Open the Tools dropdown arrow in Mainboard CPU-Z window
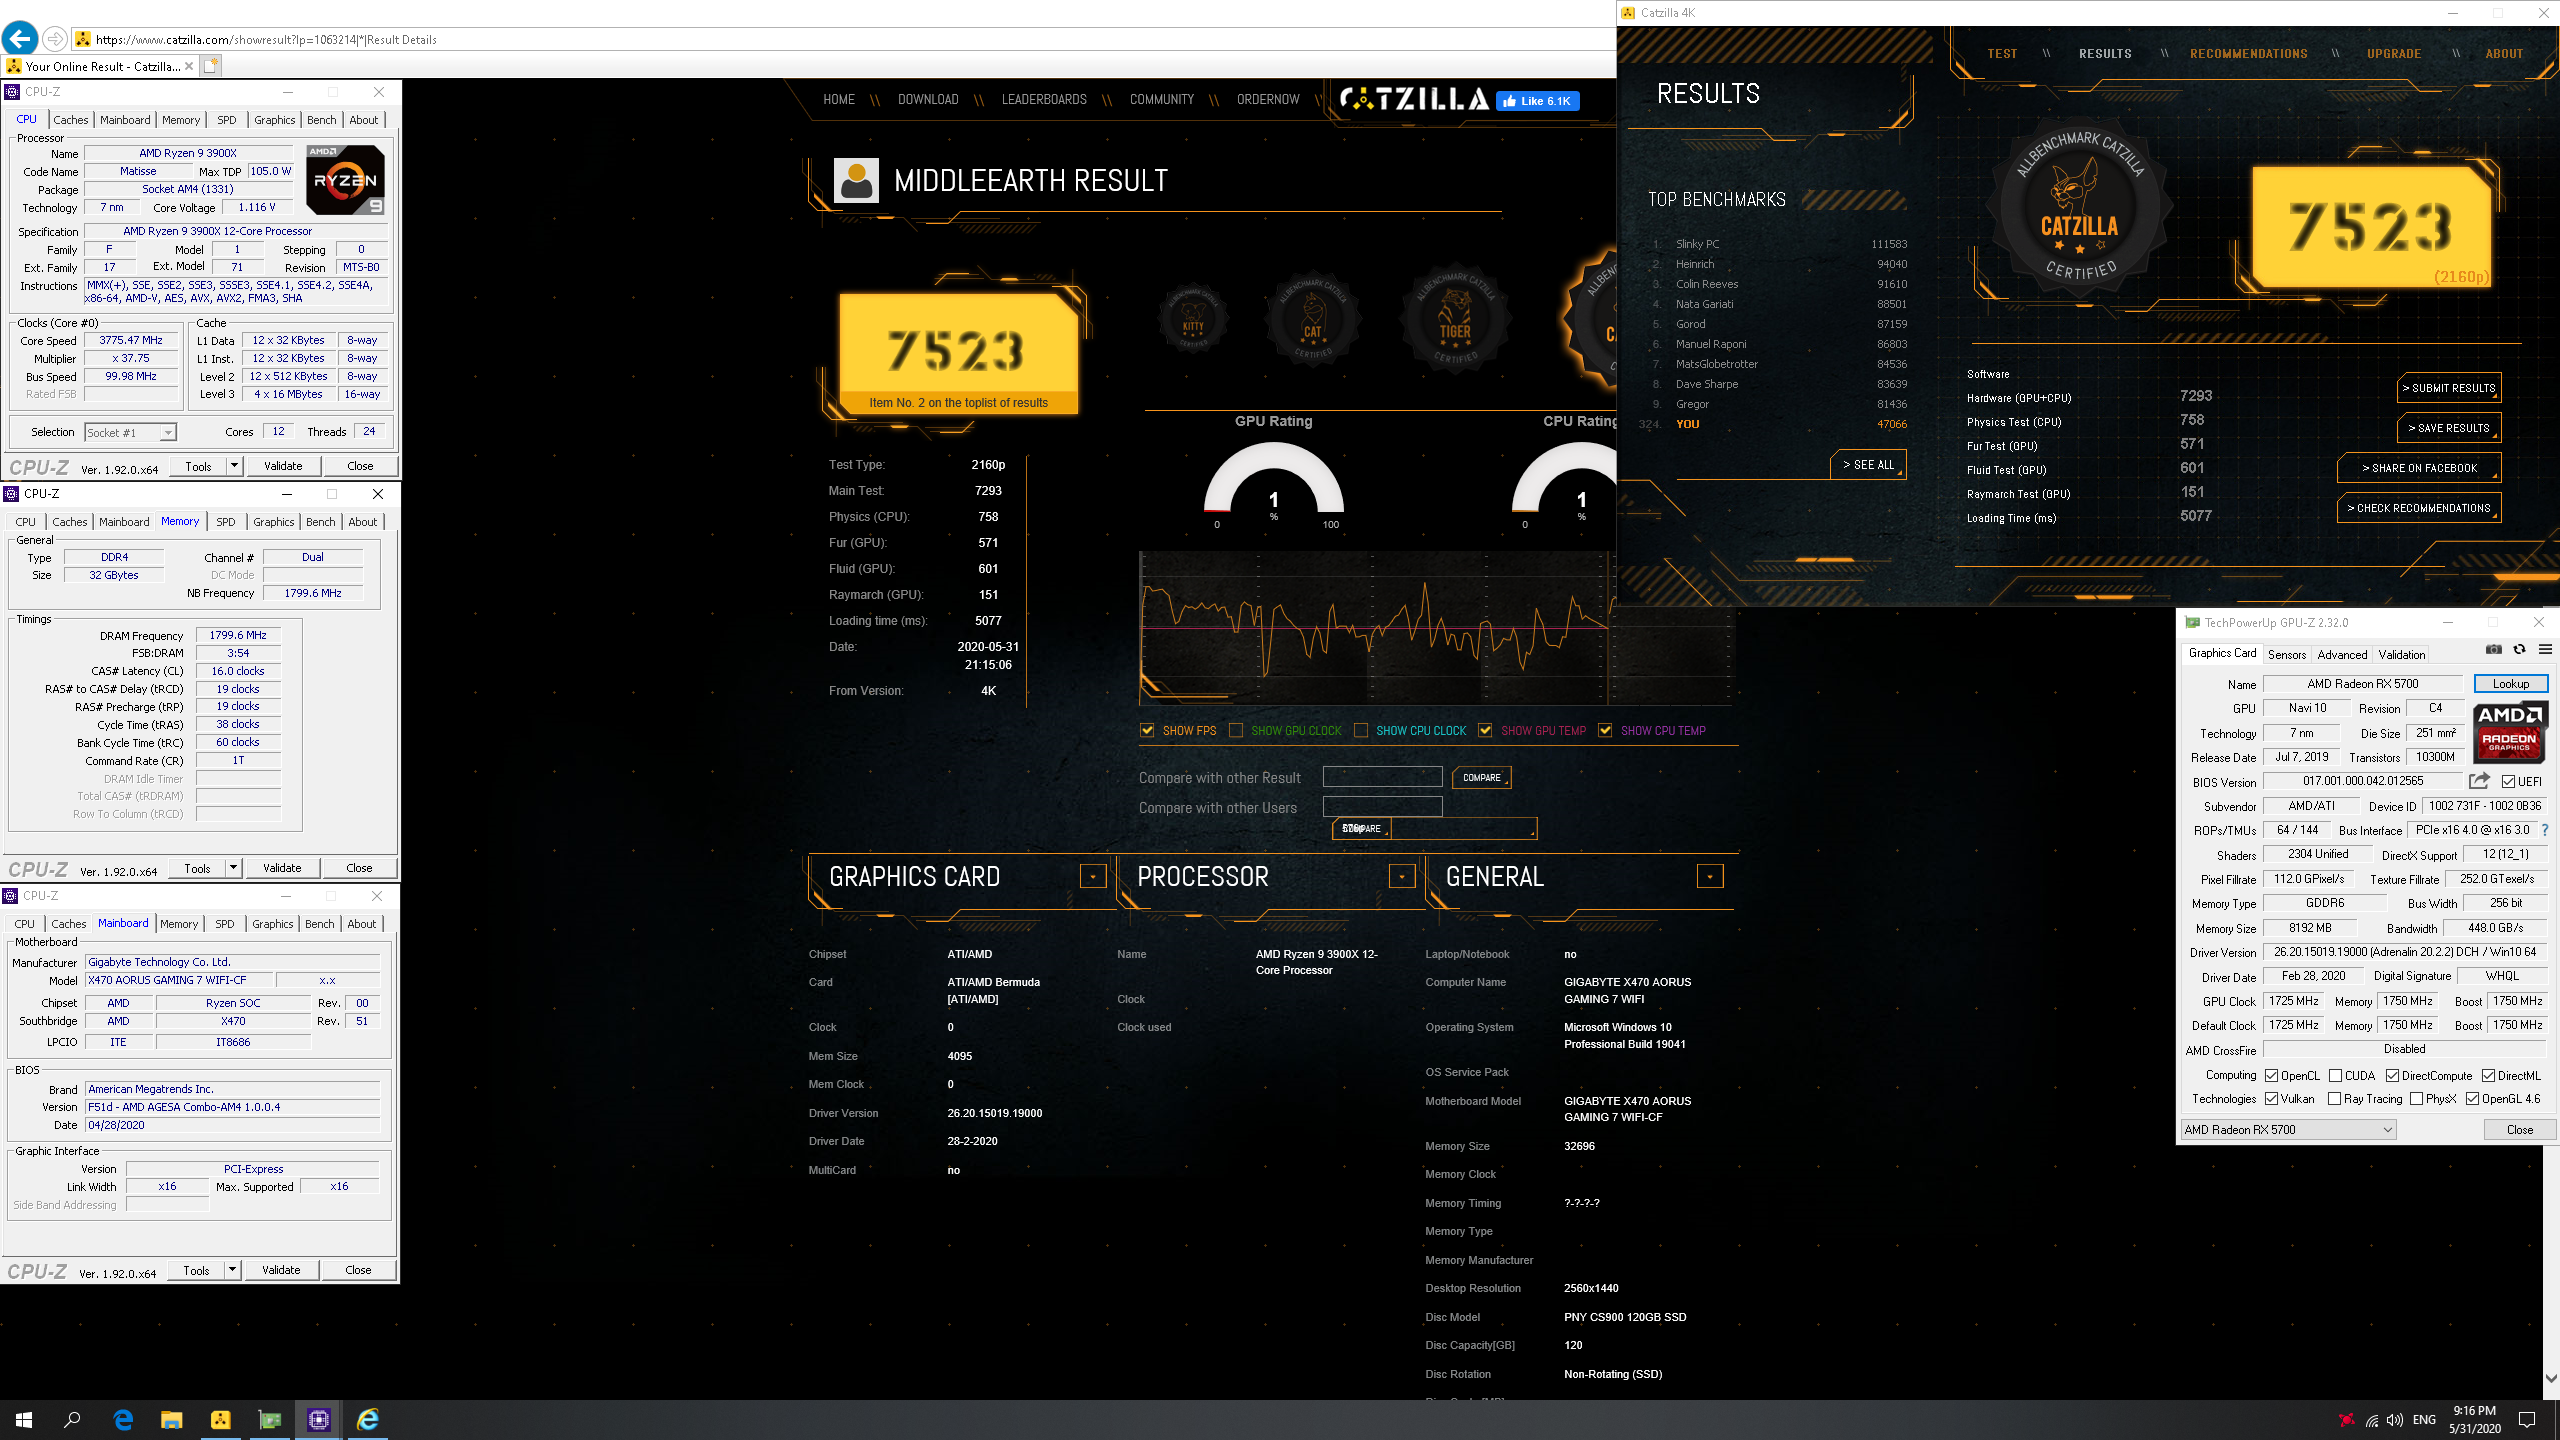The width and height of the screenshot is (2560, 1440). coord(232,1270)
